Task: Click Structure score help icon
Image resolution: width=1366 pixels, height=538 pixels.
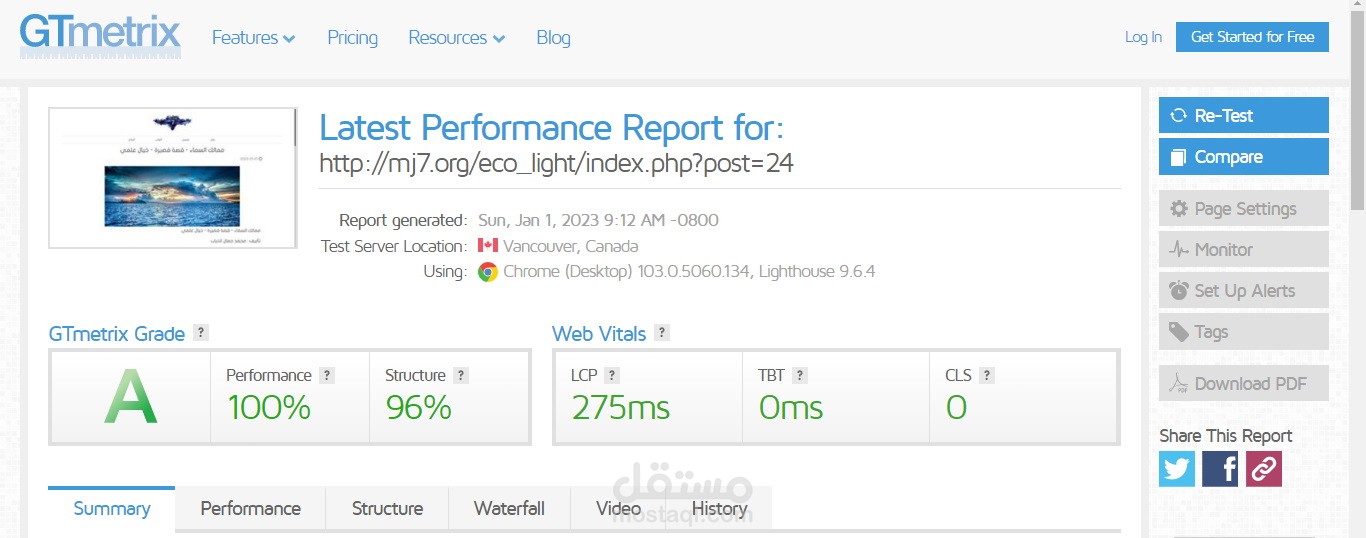Action: coord(461,375)
